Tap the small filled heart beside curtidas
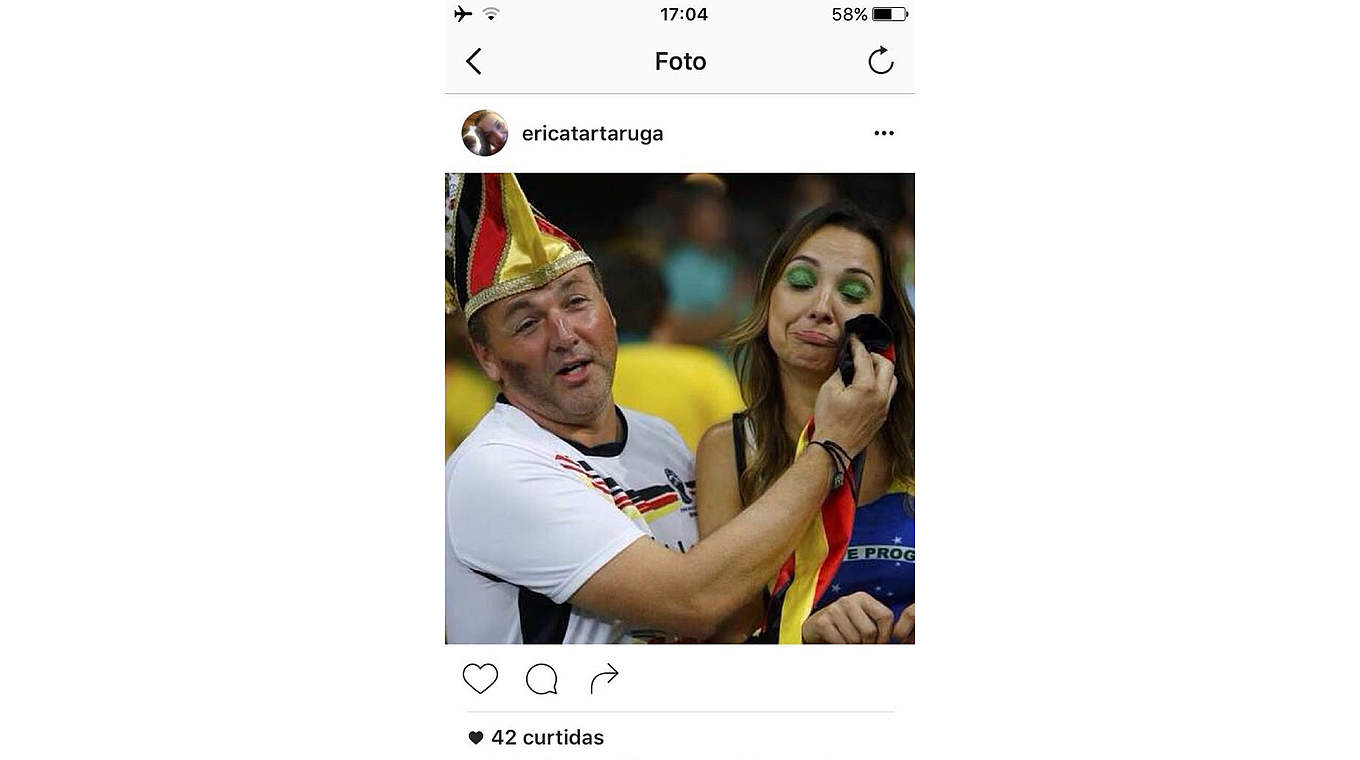The width and height of the screenshot is (1360, 760). [476, 738]
